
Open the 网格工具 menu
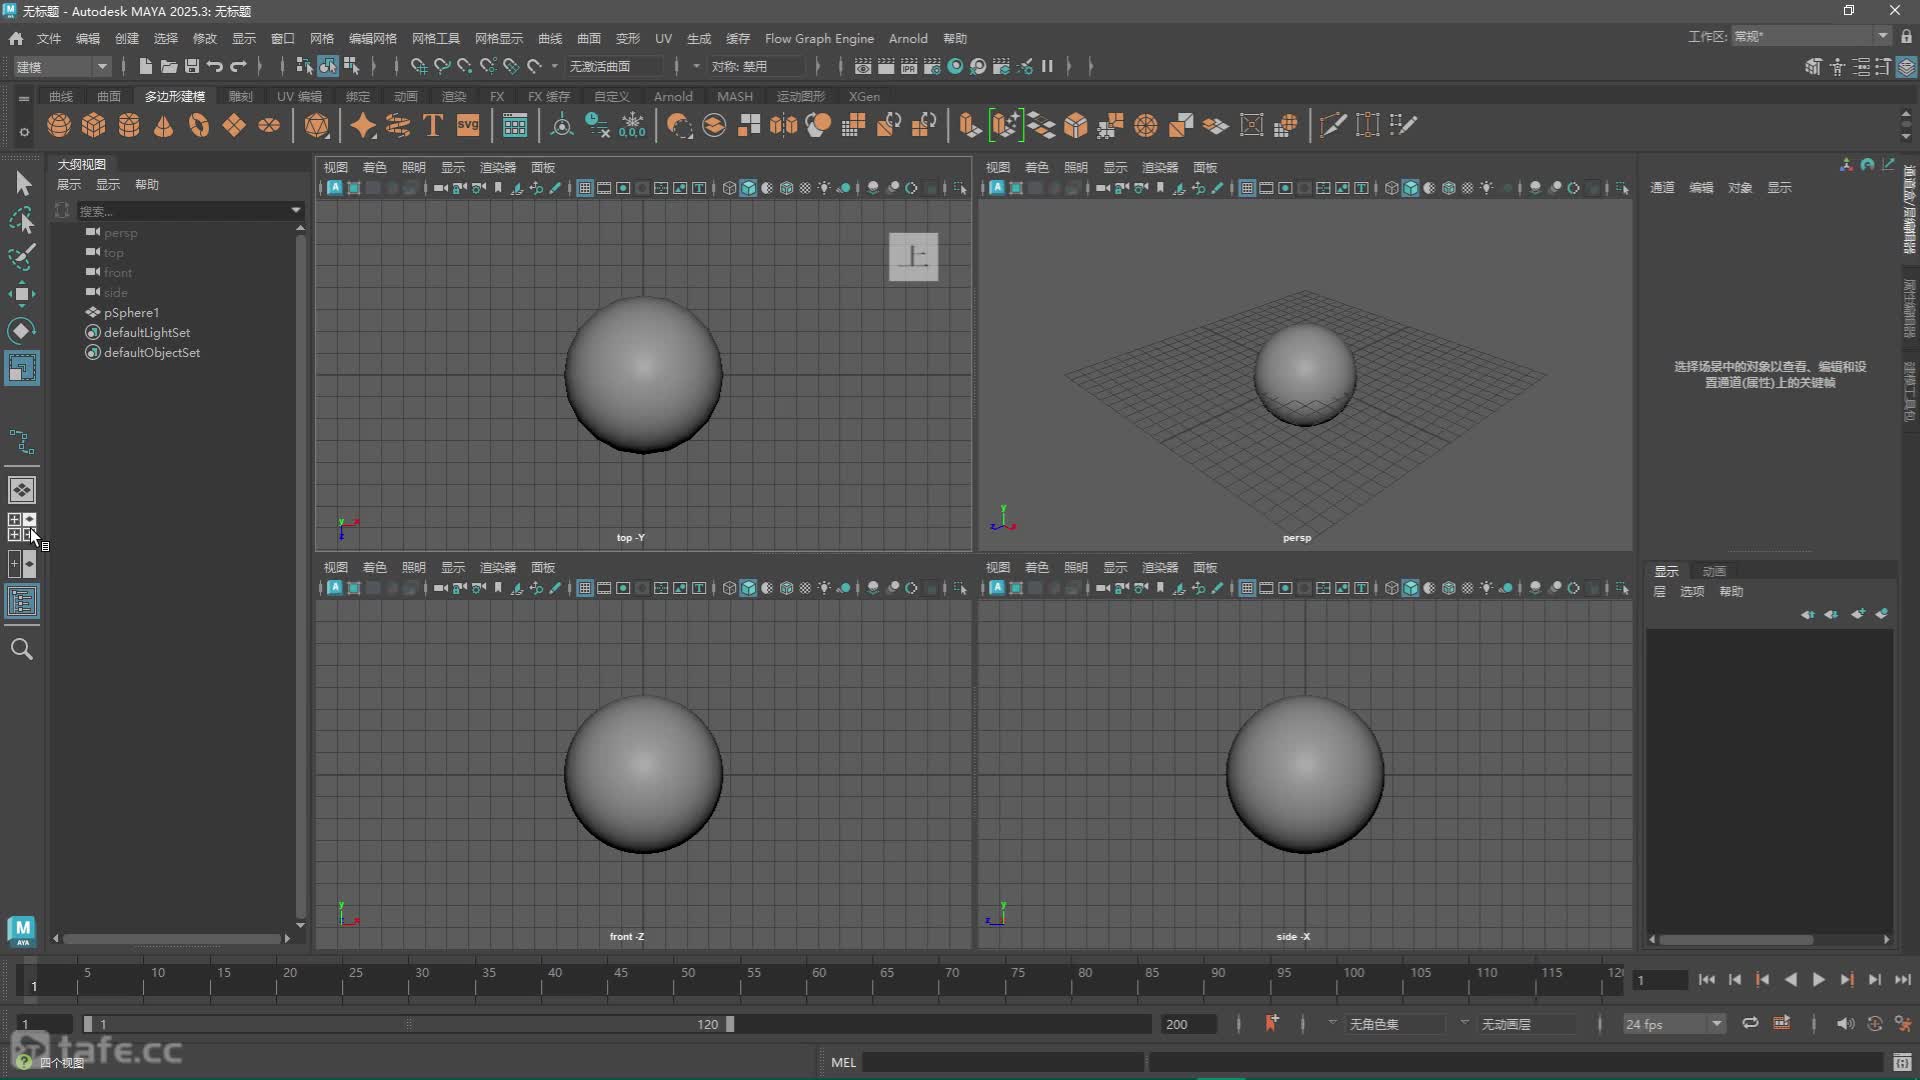coord(435,38)
